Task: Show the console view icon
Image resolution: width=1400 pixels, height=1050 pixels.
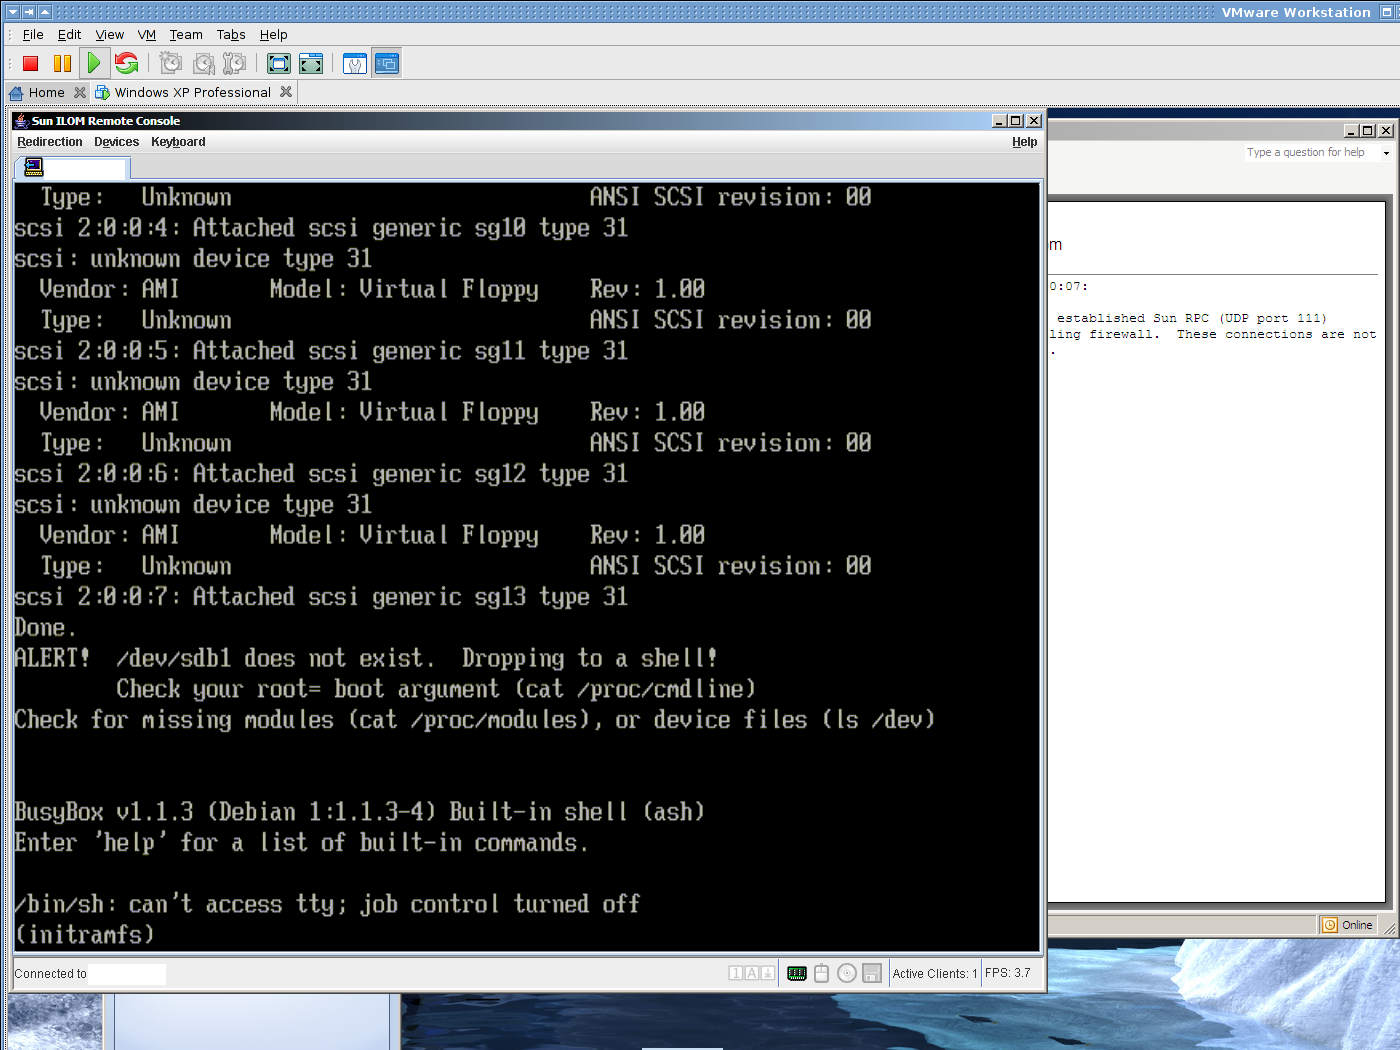Action: (387, 64)
